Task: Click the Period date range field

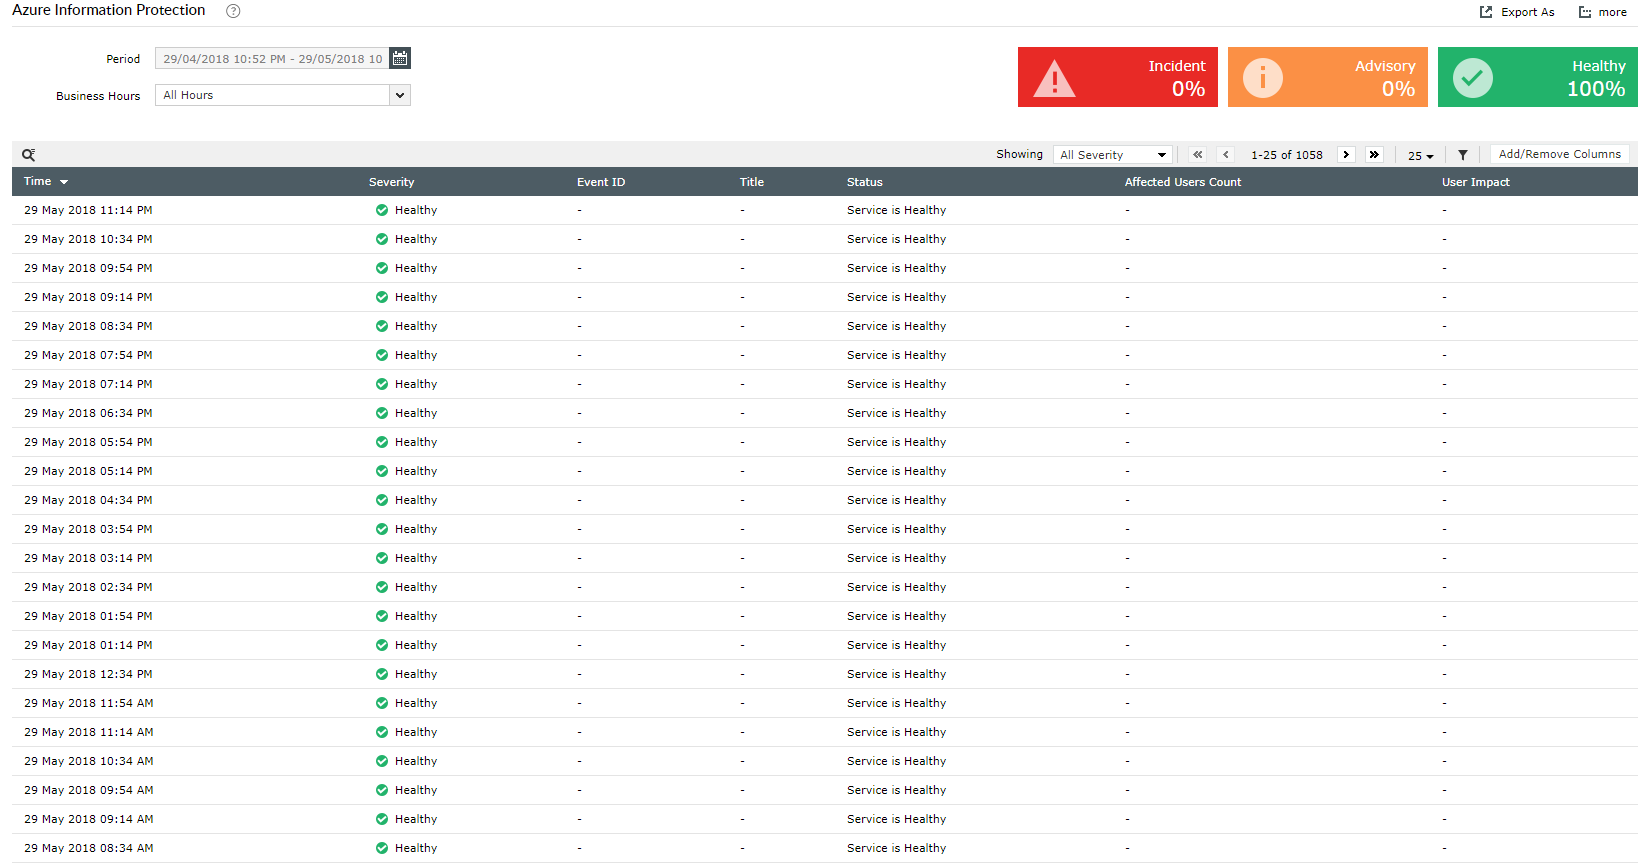Action: [x=272, y=58]
